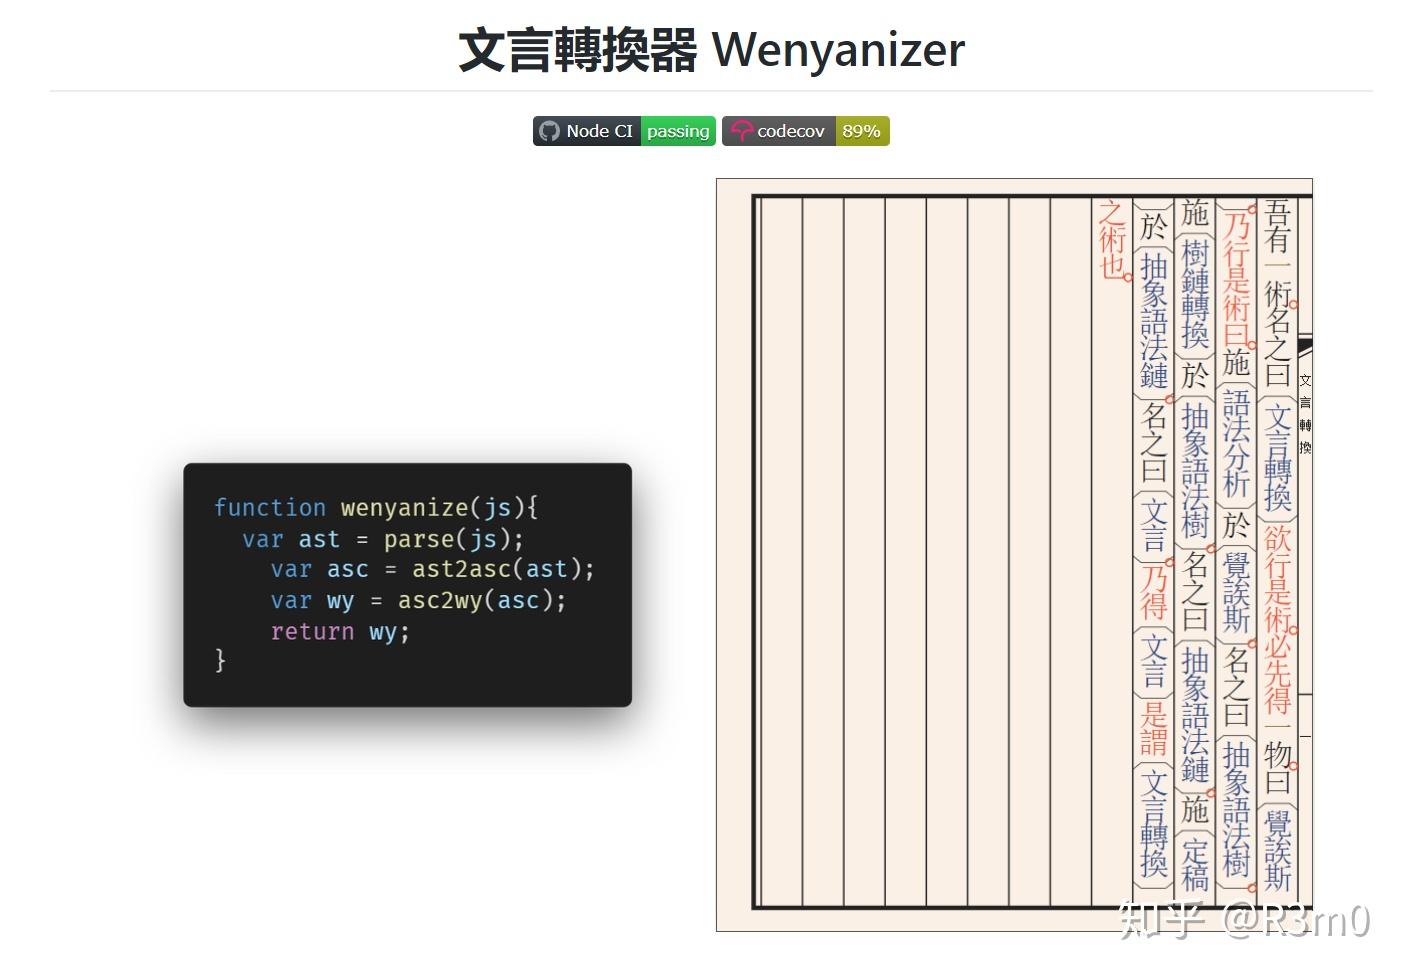Click the pink codecov umbrella icon
Viewport: 1406px width, 978px height.
point(741,130)
